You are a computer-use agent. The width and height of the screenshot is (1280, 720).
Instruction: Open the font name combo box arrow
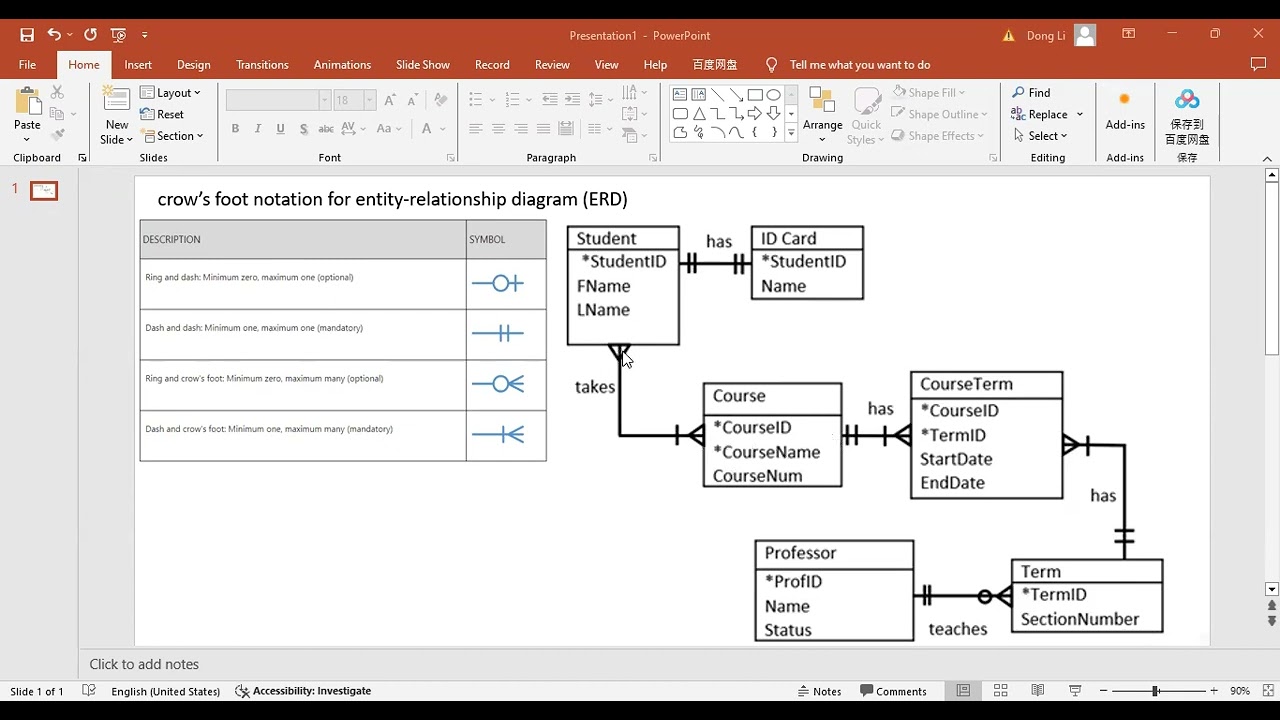tap(324, 100)
